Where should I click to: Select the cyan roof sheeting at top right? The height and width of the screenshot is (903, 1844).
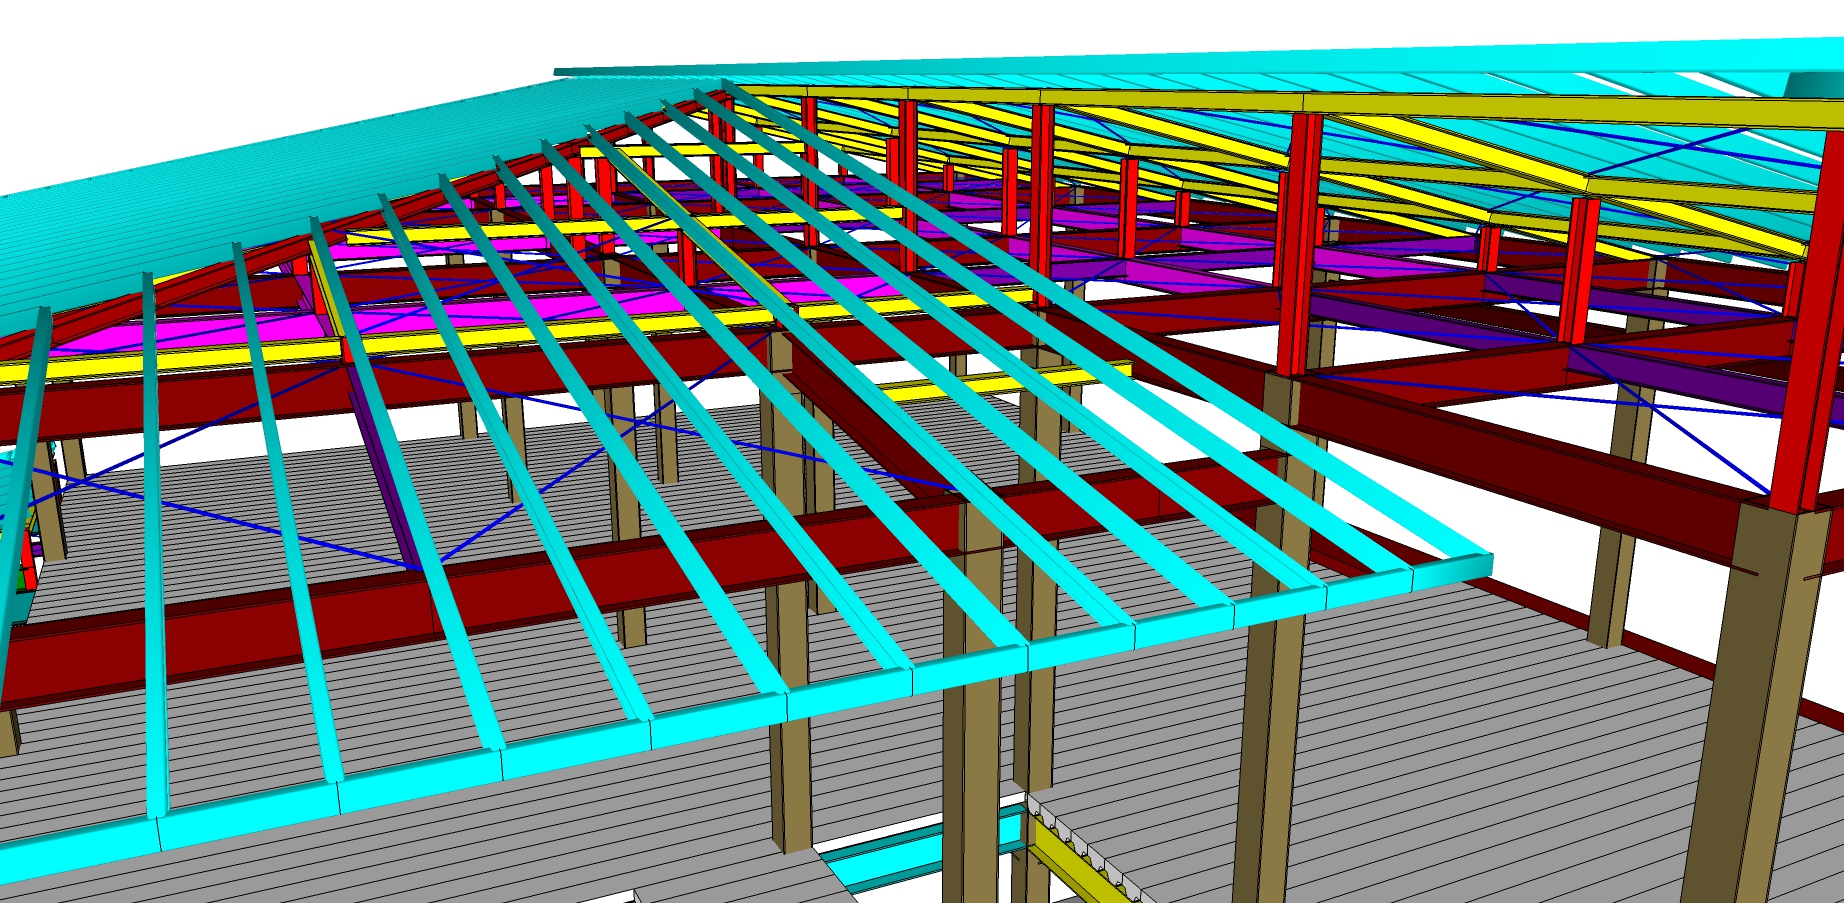(x=1600, y=58)
